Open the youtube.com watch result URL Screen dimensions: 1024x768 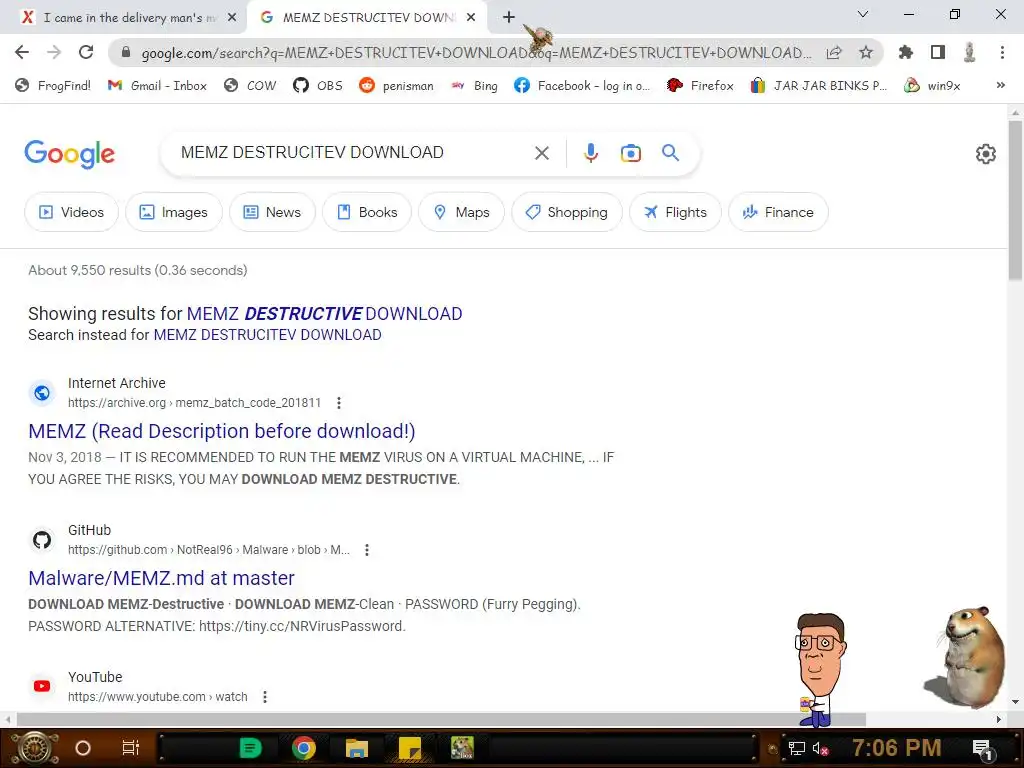(158, 697)
